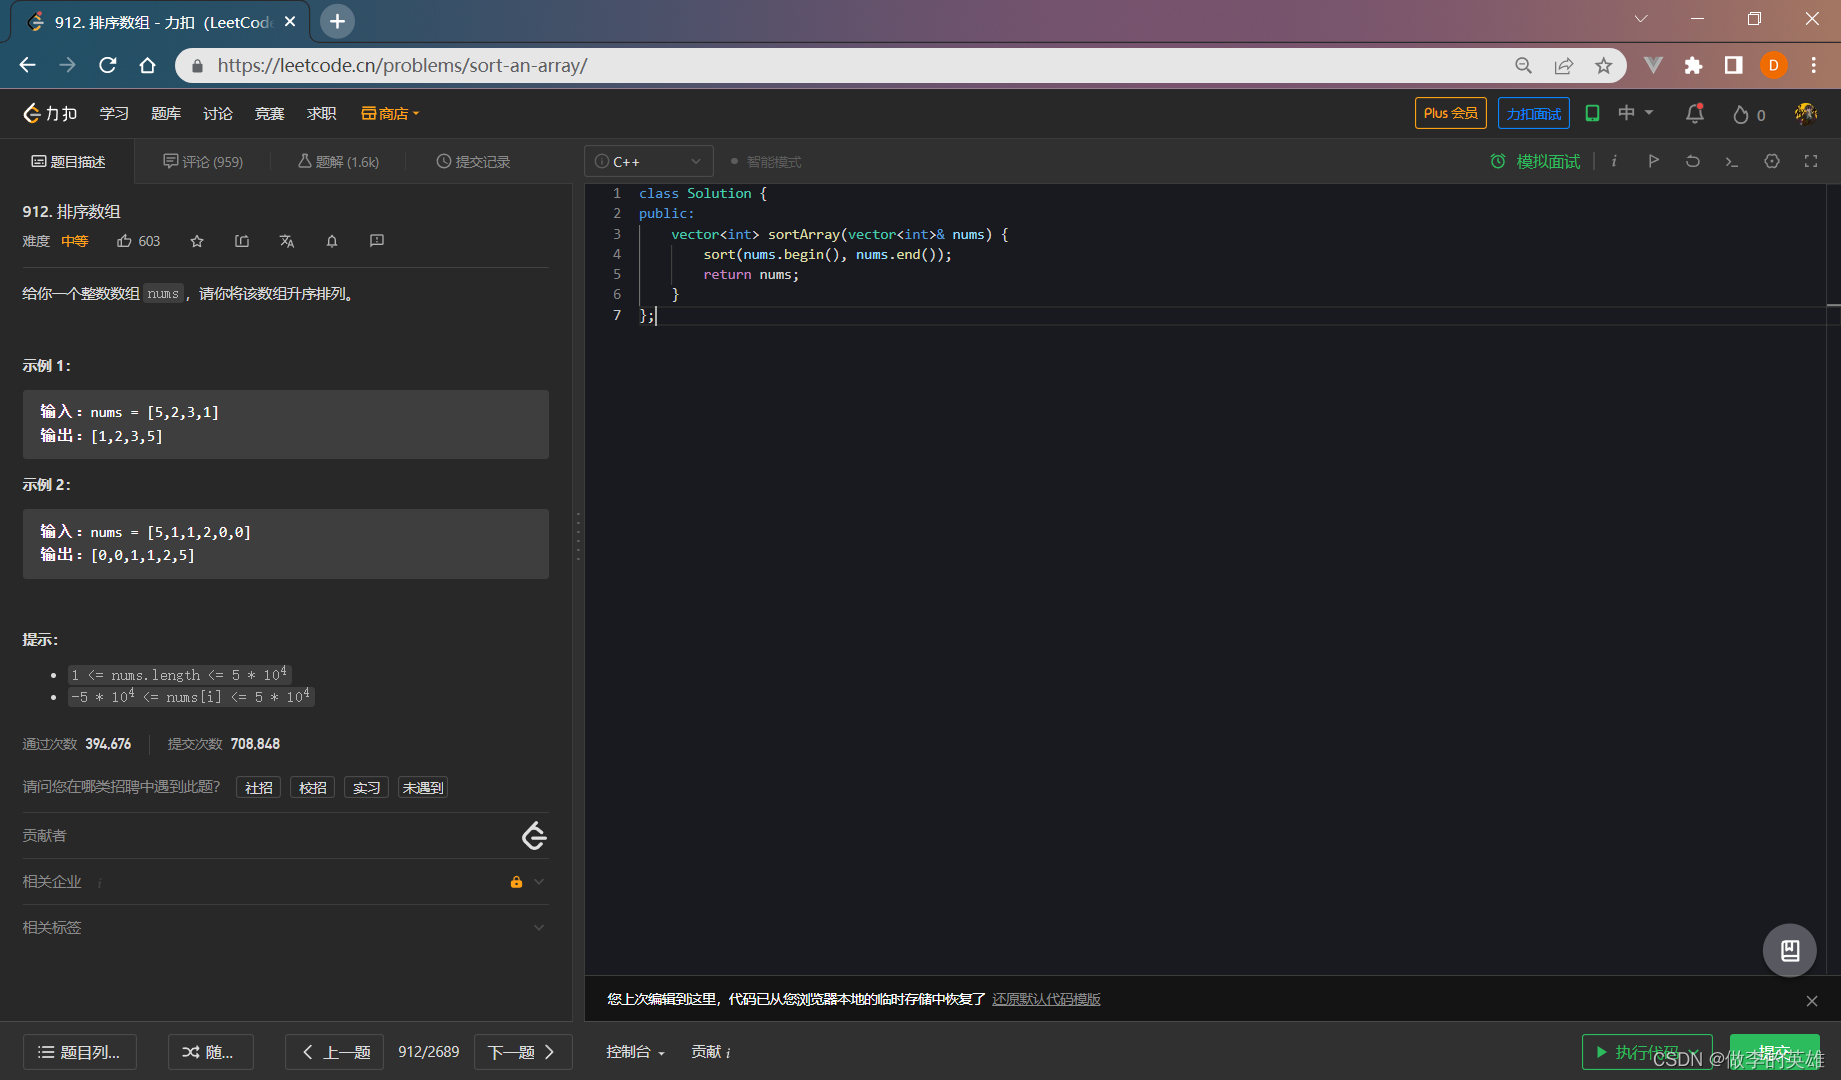Open the floating notes button
This screenshot has height=1080, width=1841.
(1789, 950)
